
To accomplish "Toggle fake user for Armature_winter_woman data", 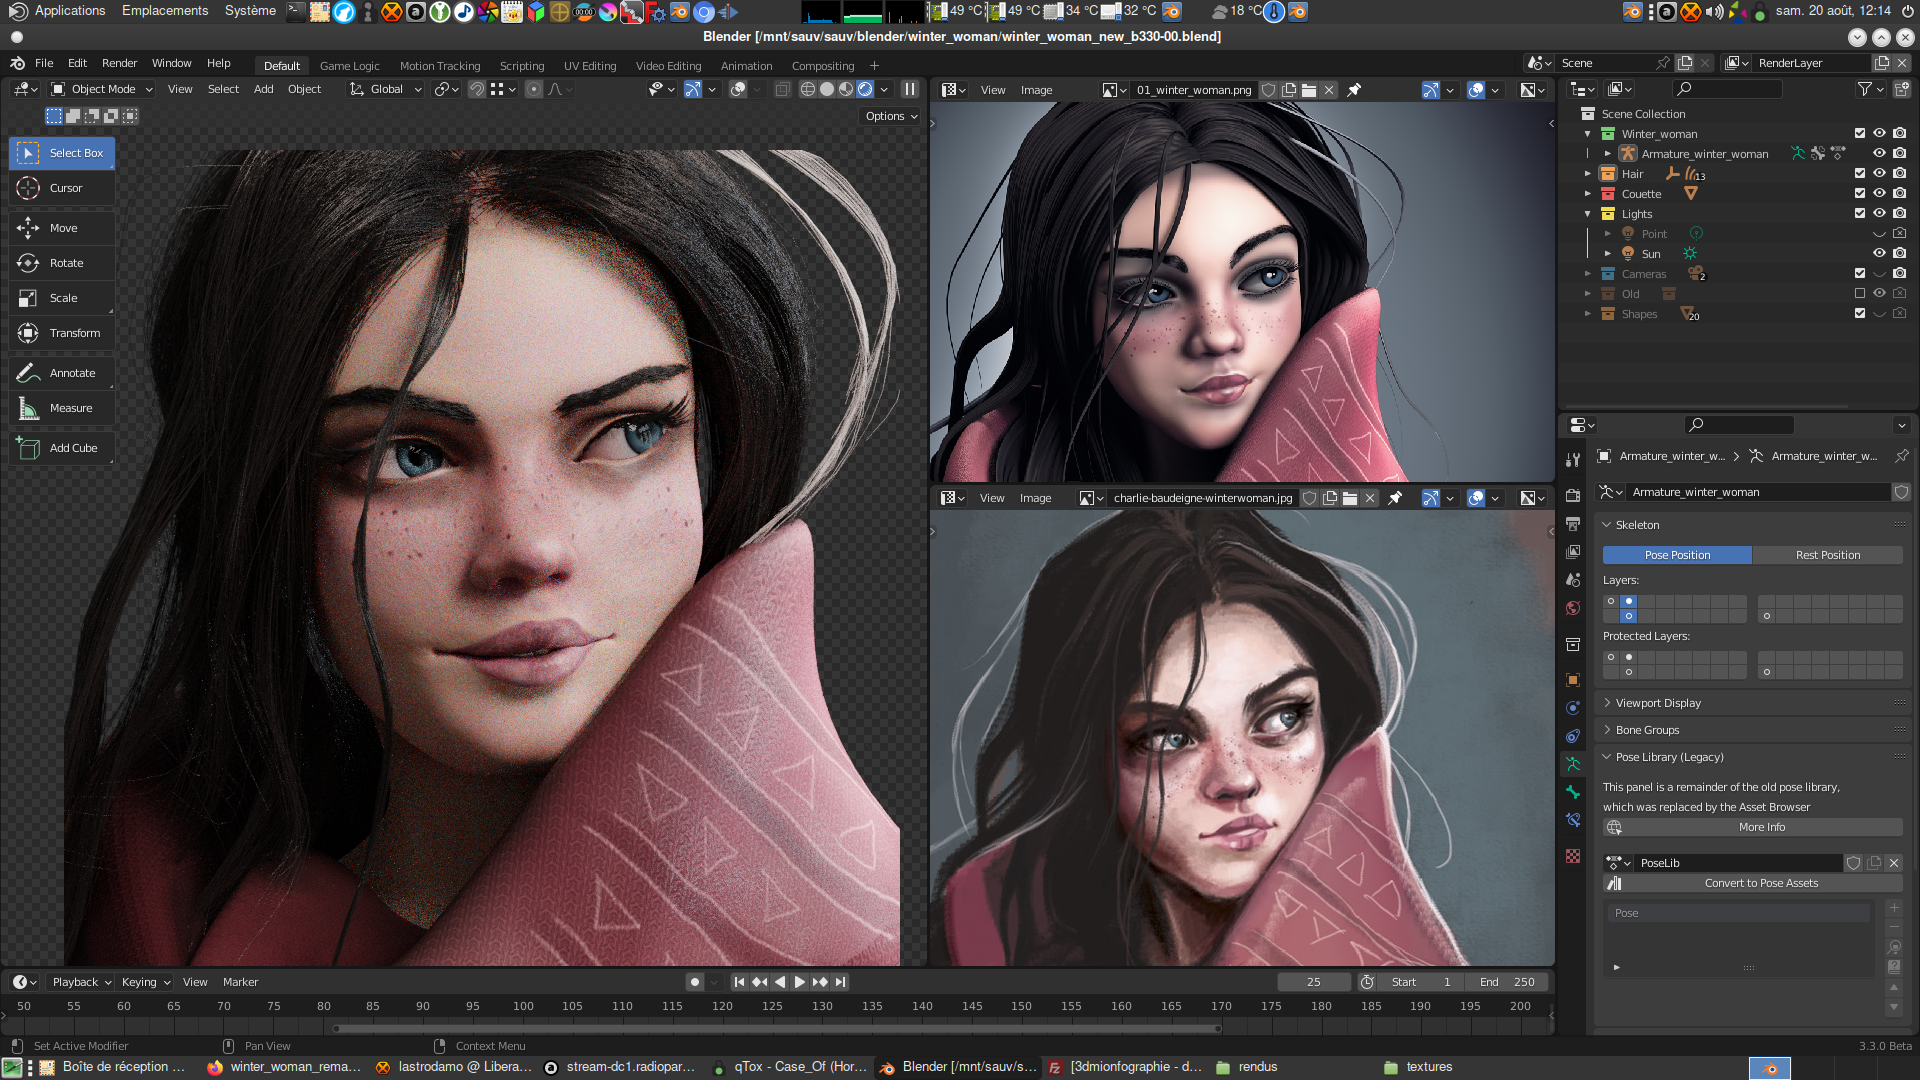I will point(1901,492).
